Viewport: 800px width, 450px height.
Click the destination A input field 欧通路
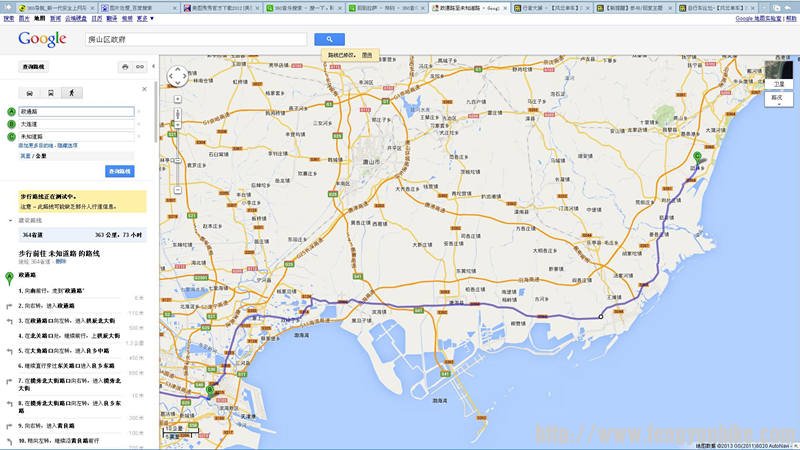click(x=76, y=111)
